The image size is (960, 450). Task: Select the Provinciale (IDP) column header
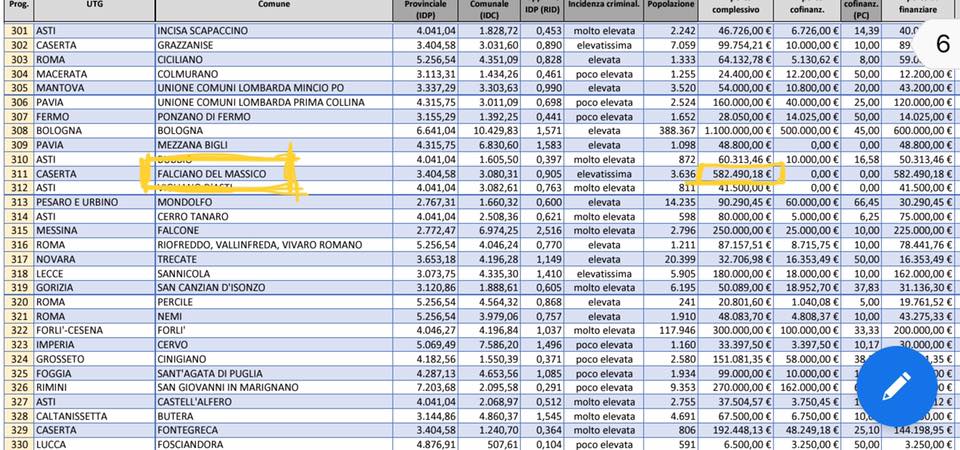[x=425, y=10]
